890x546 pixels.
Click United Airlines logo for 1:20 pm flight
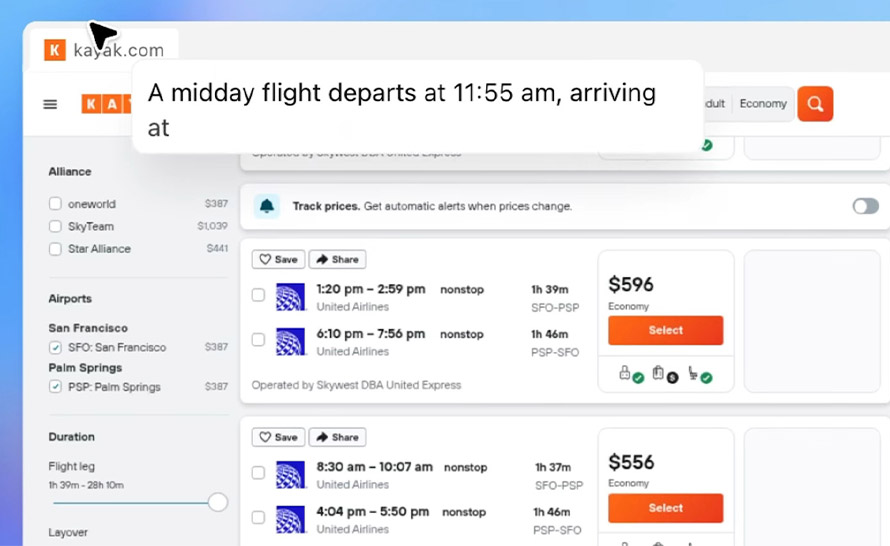[290, 297]
